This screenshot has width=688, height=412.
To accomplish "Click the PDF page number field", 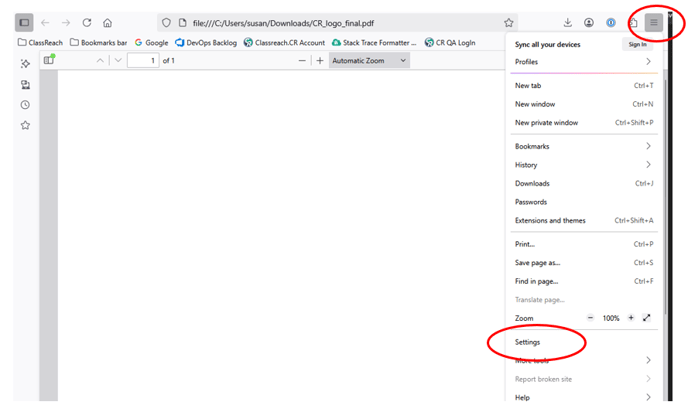I will 143,61.
